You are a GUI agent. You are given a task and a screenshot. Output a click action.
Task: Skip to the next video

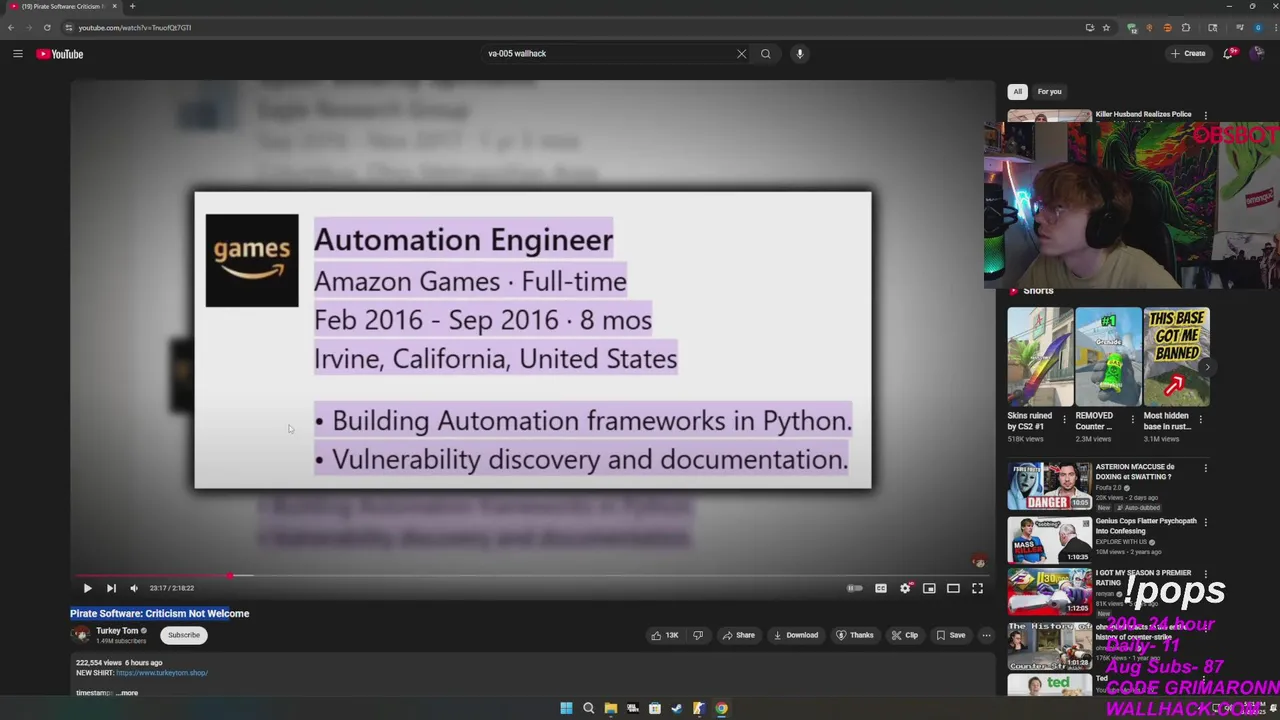click(111, 588)
